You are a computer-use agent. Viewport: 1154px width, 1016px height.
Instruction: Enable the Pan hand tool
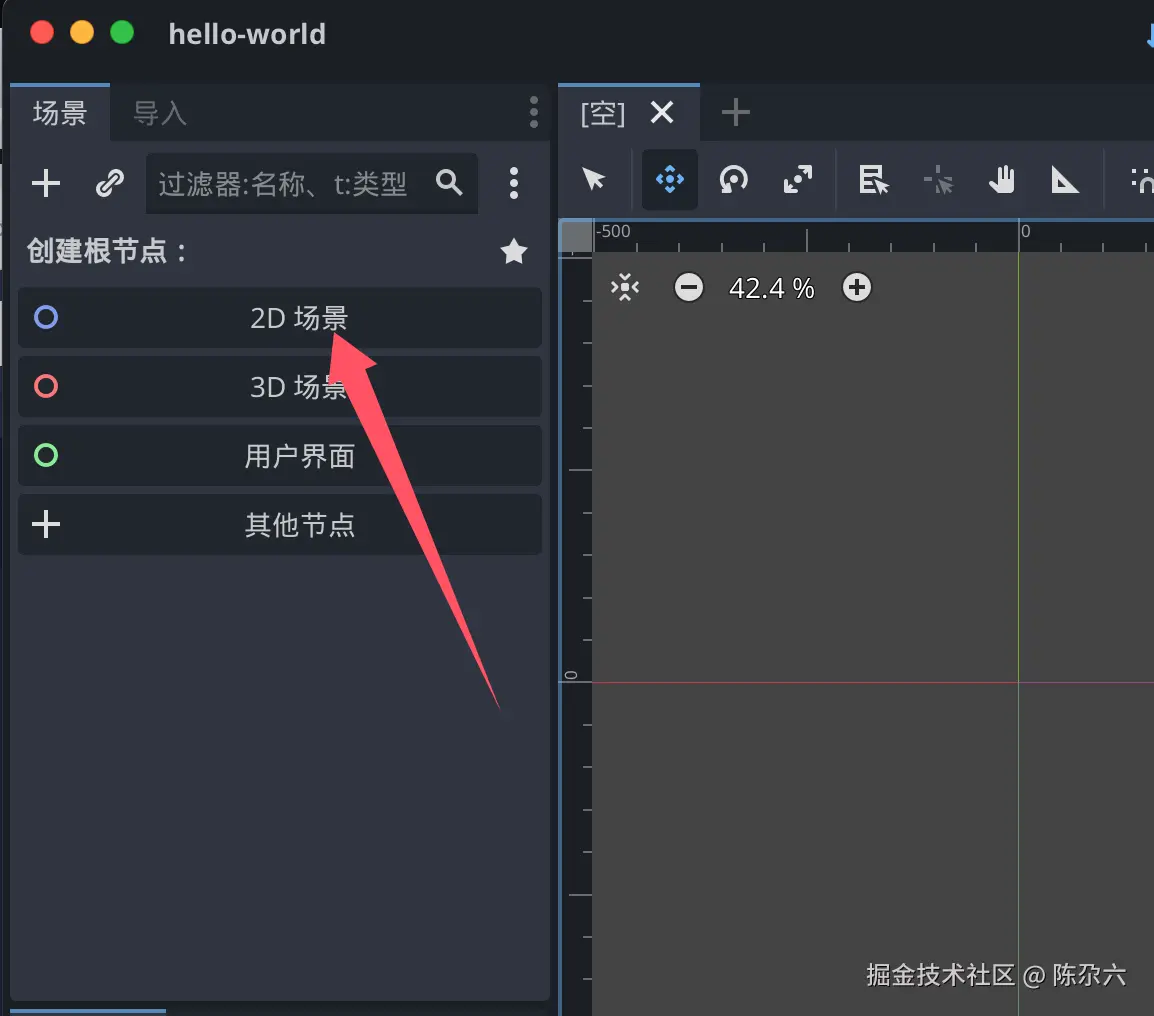coord(1002,179)
